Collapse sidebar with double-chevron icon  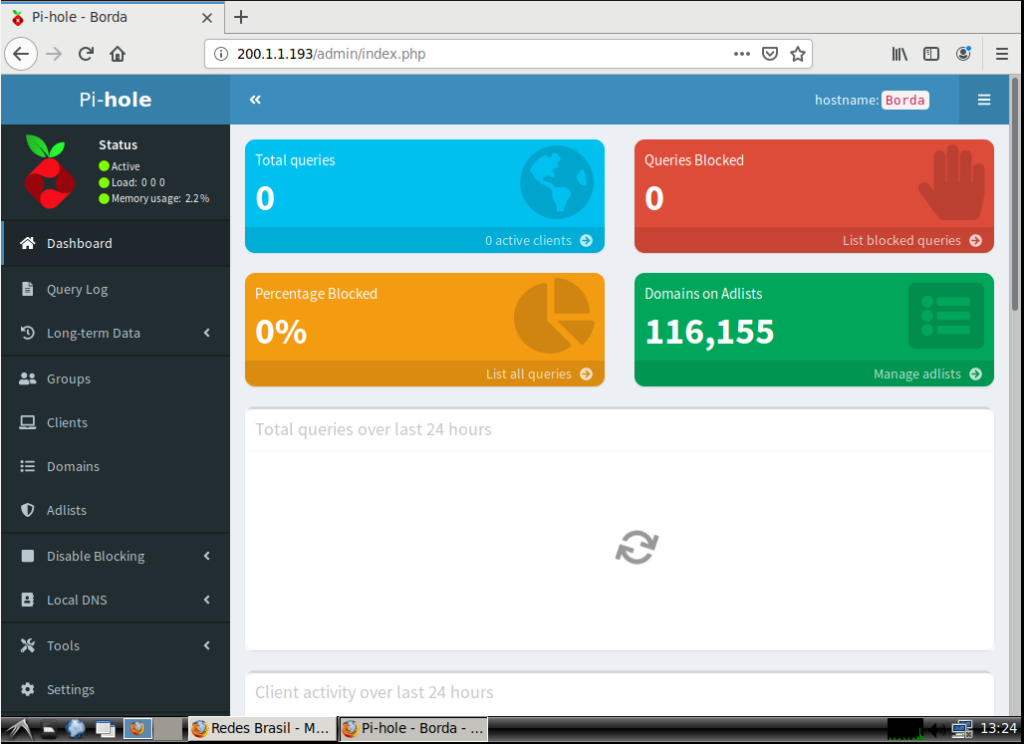coord(255,99)
